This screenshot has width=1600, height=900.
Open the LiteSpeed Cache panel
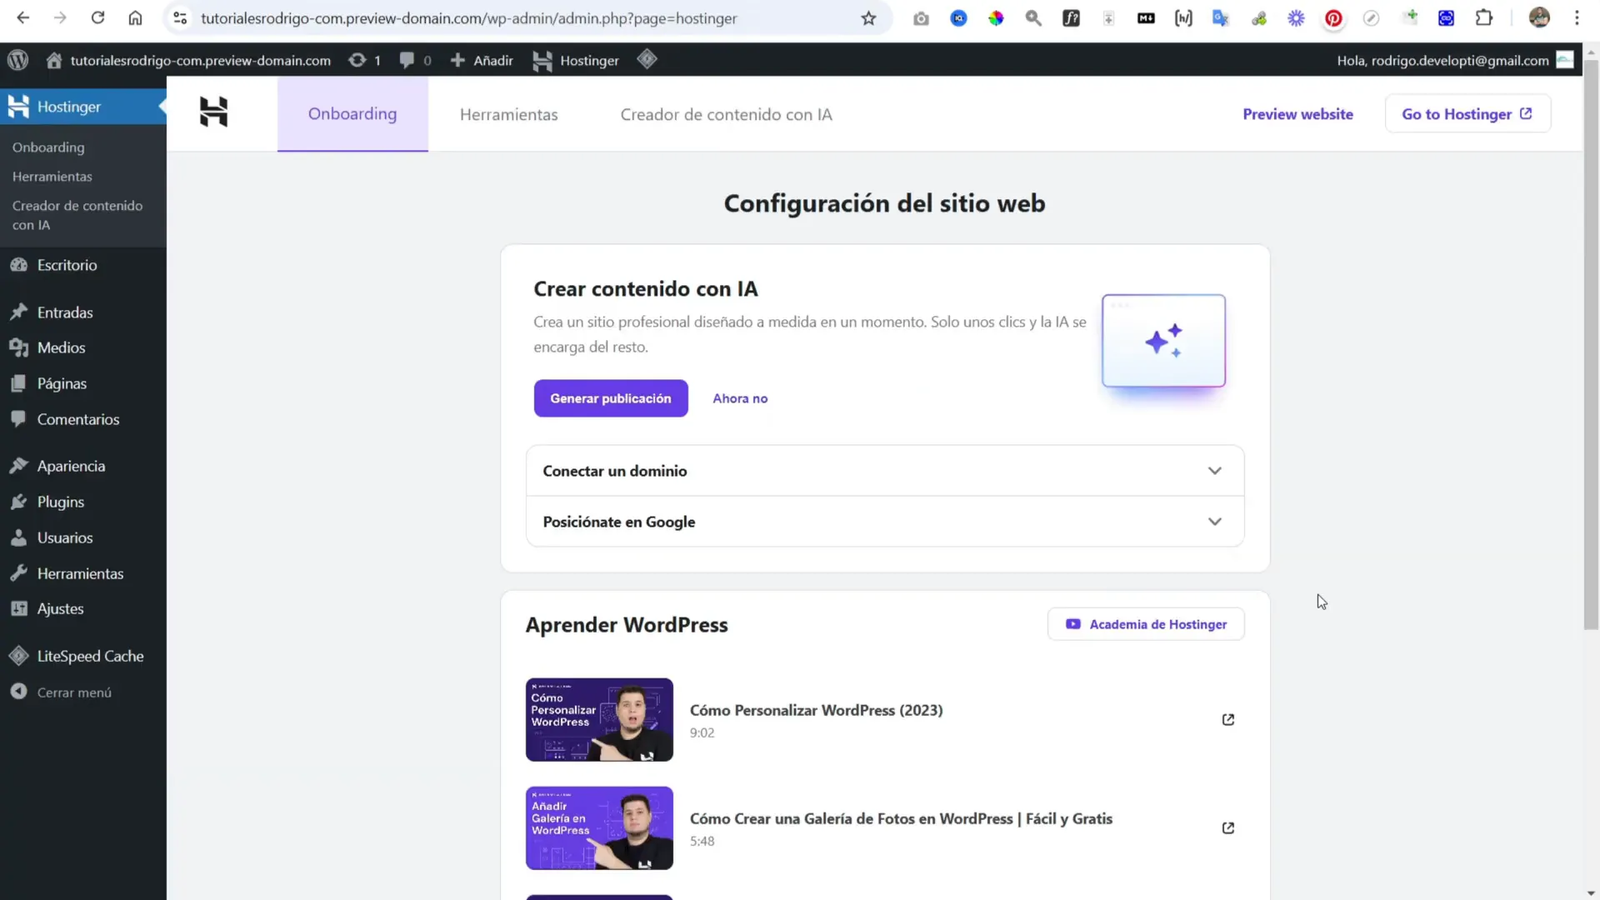90,655
